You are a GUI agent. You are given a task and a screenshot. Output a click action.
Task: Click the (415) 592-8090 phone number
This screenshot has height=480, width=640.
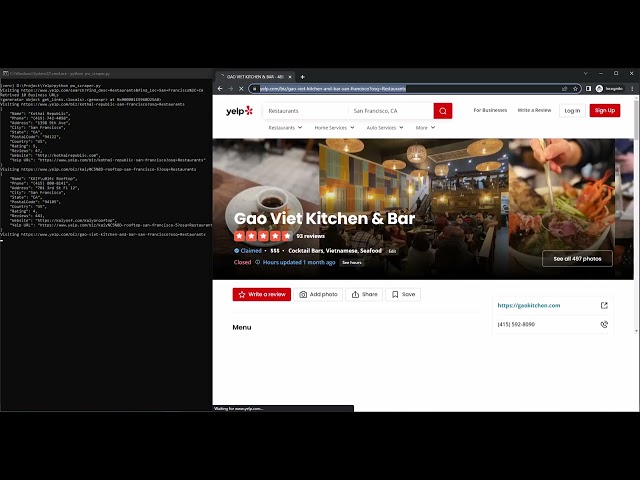click(x=516, y=324)
